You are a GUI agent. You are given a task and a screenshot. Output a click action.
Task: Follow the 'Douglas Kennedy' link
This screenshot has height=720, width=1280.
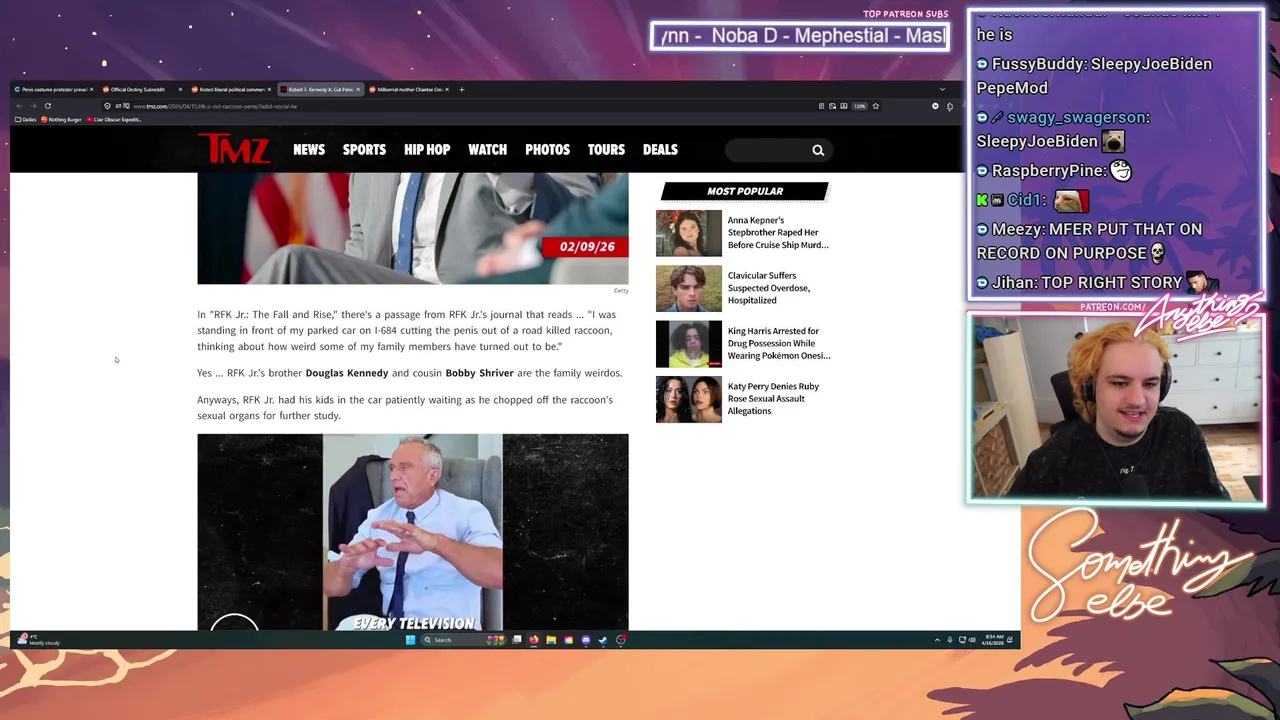click(x=347, y=373)
